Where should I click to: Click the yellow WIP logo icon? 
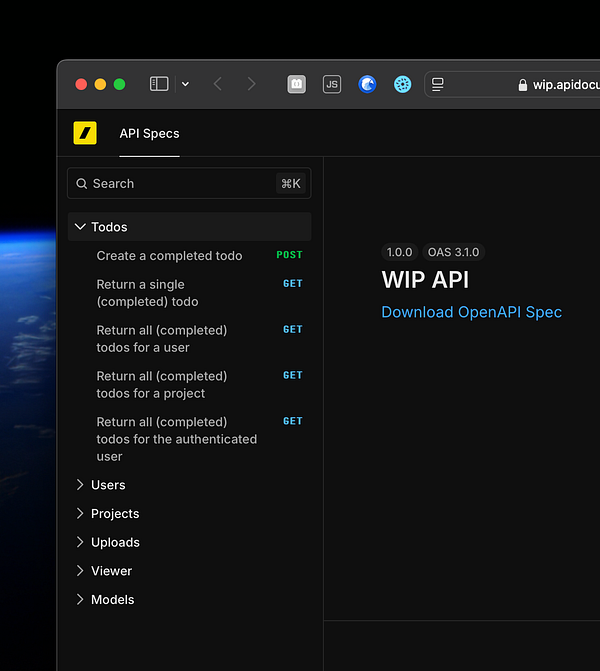tap(85, 133)
